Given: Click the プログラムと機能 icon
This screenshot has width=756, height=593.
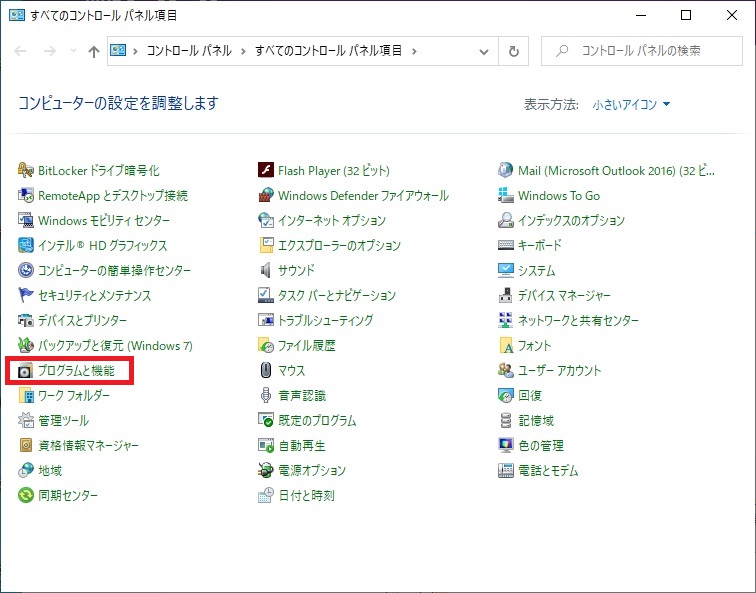Looking at the screenshot, I should pyautogui.click(x=26, y=370).
